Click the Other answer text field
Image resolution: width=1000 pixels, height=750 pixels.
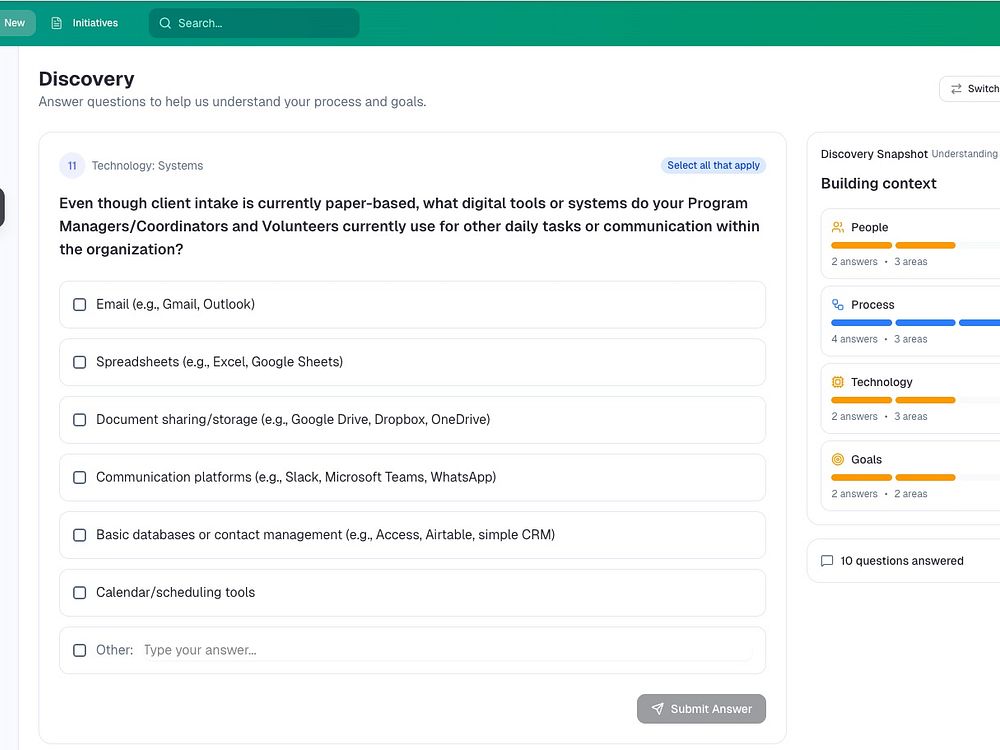445,650
